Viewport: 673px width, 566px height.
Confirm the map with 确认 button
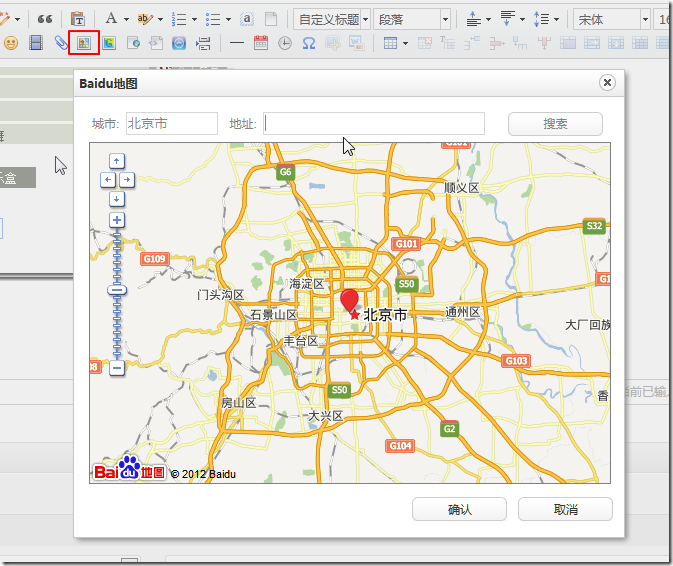coord(459,509)
